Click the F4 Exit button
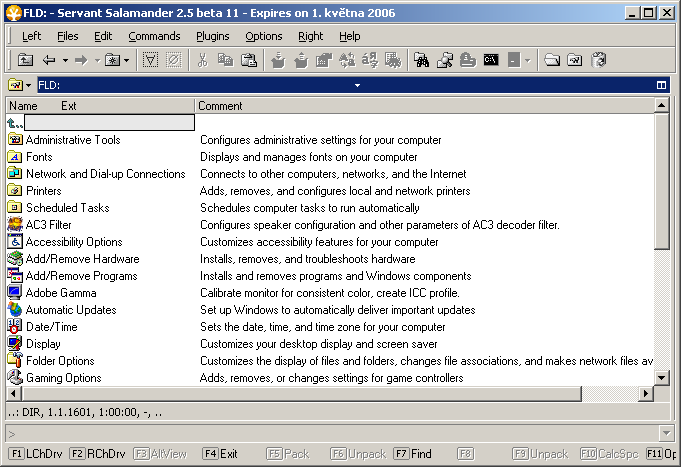Viewport: 681px width, 467px height. pos(221,454)
